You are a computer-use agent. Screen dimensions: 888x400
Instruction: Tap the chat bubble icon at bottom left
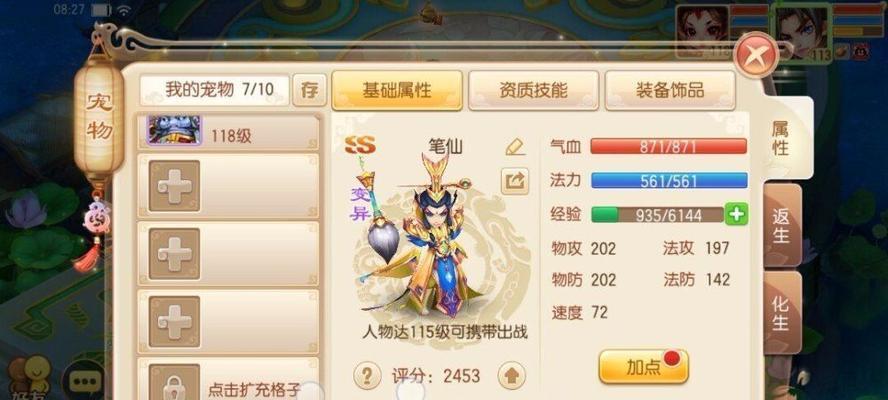[84, 381]
